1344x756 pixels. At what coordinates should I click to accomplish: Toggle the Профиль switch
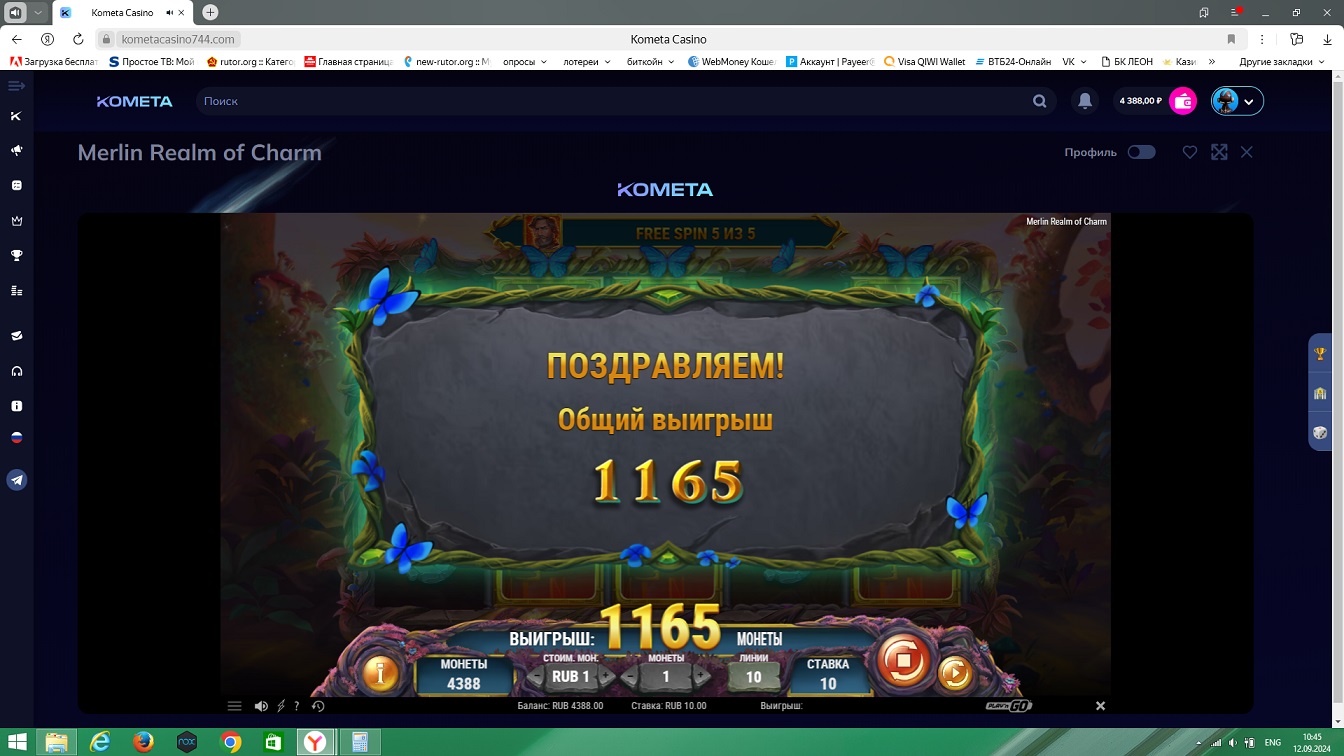(x=1141, y=152)
